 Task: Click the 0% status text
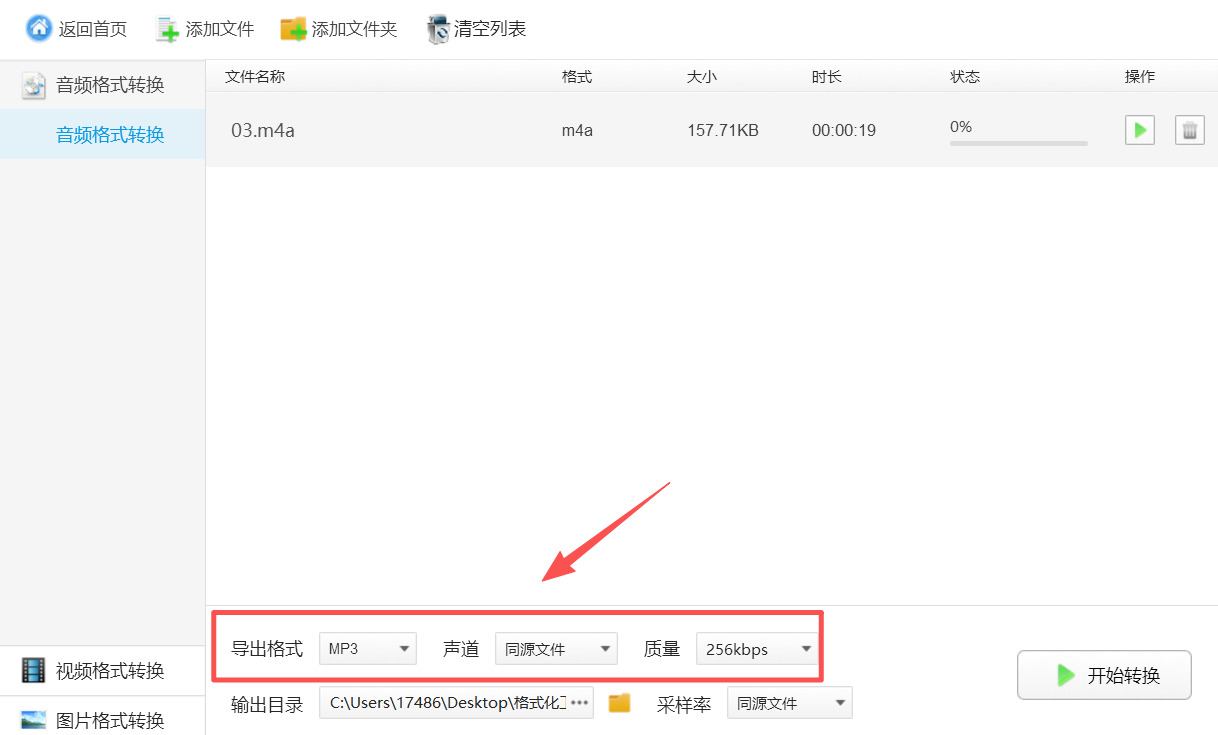coord(961,127)
